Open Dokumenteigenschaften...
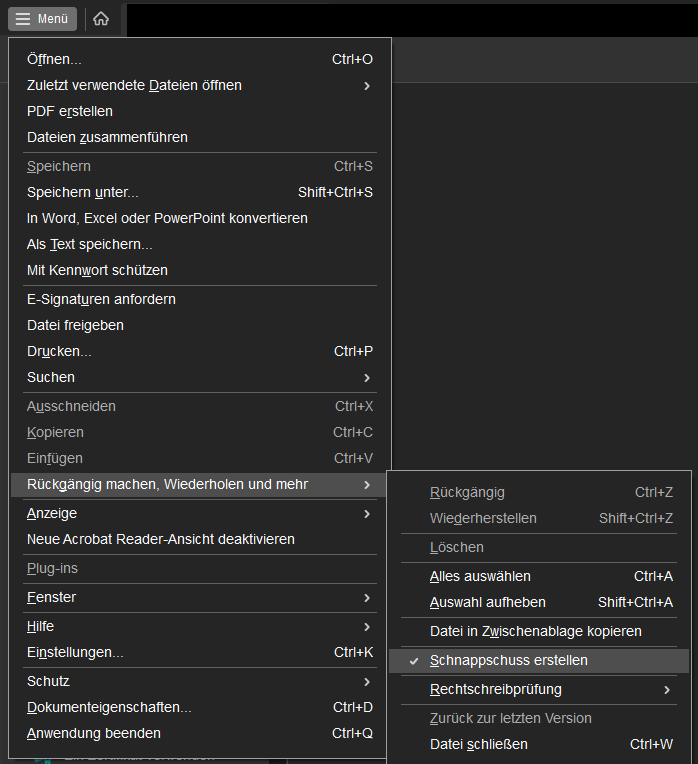 click(200, 707)
